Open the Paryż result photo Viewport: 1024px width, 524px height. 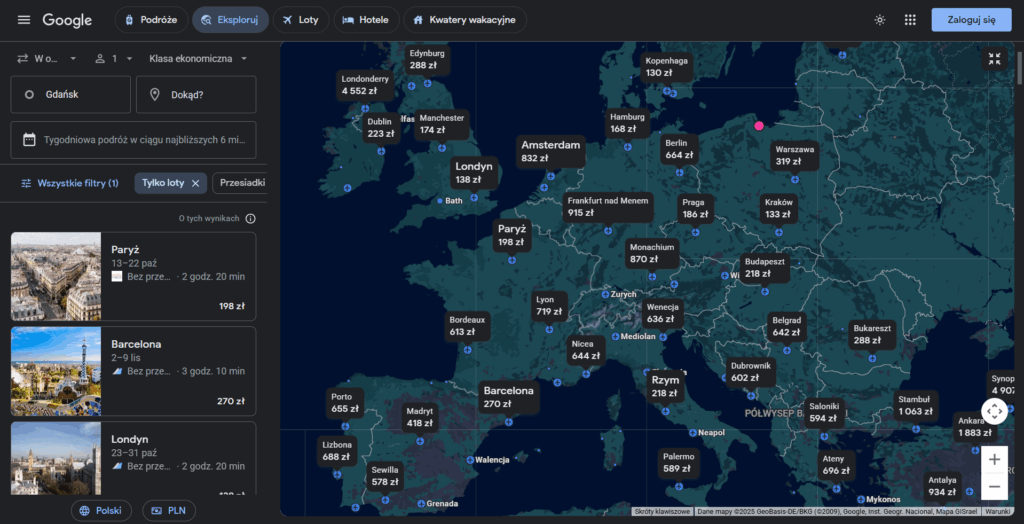pyautogui.click(x=56, y=276)
